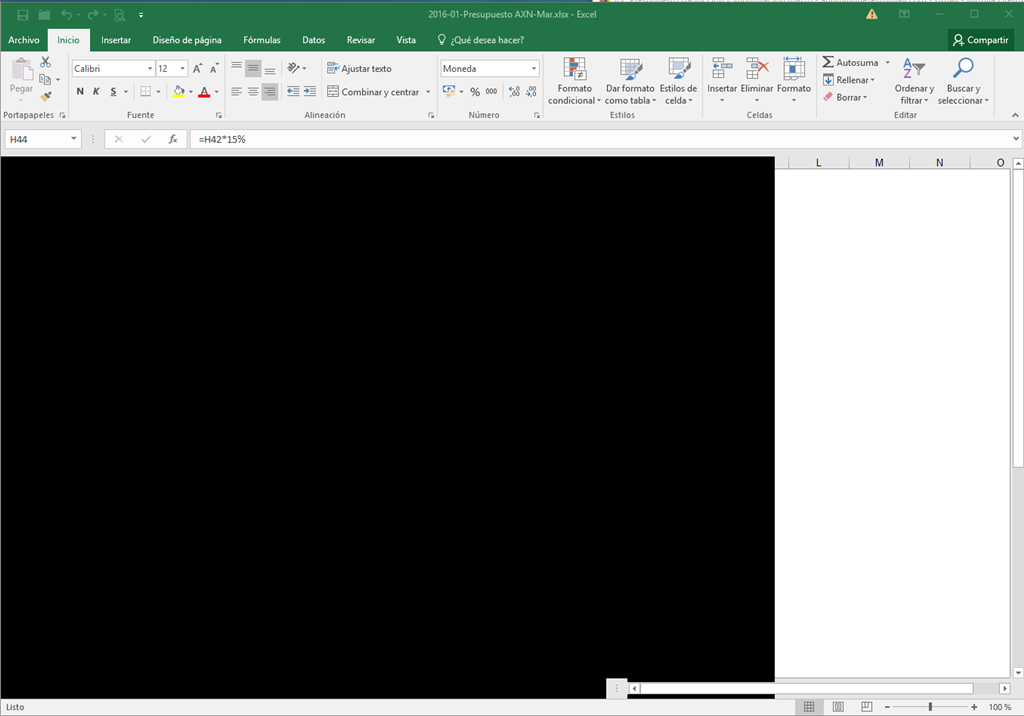The image size is (1024, 716).
Task: Center text horizontally
Action: 253,91
